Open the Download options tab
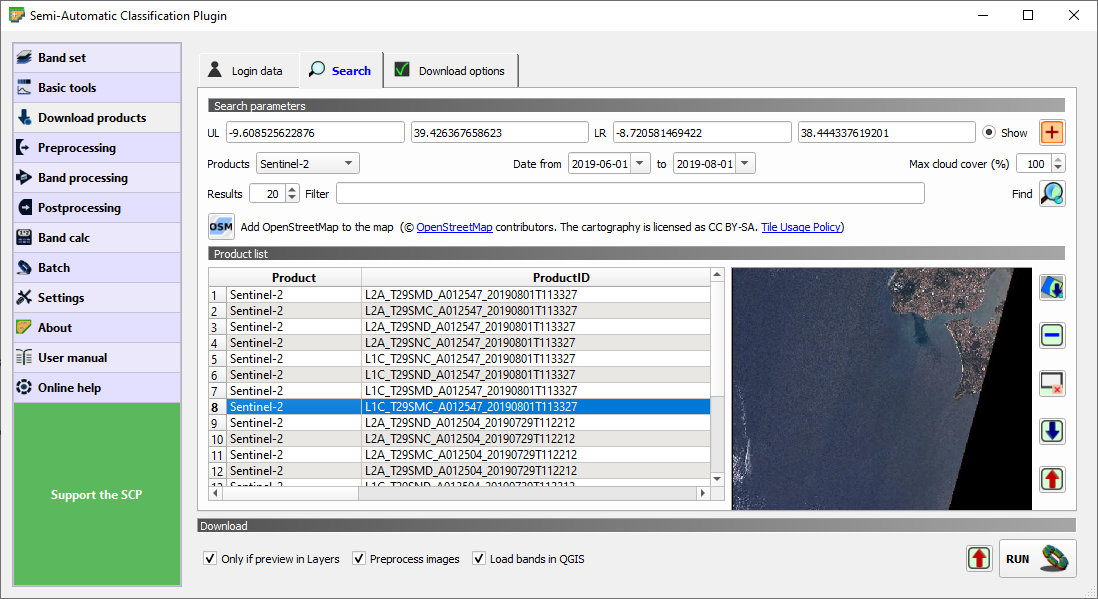The height and width of the screenshot is (599, 1098). pyautogui.click(x=448, y=70)
